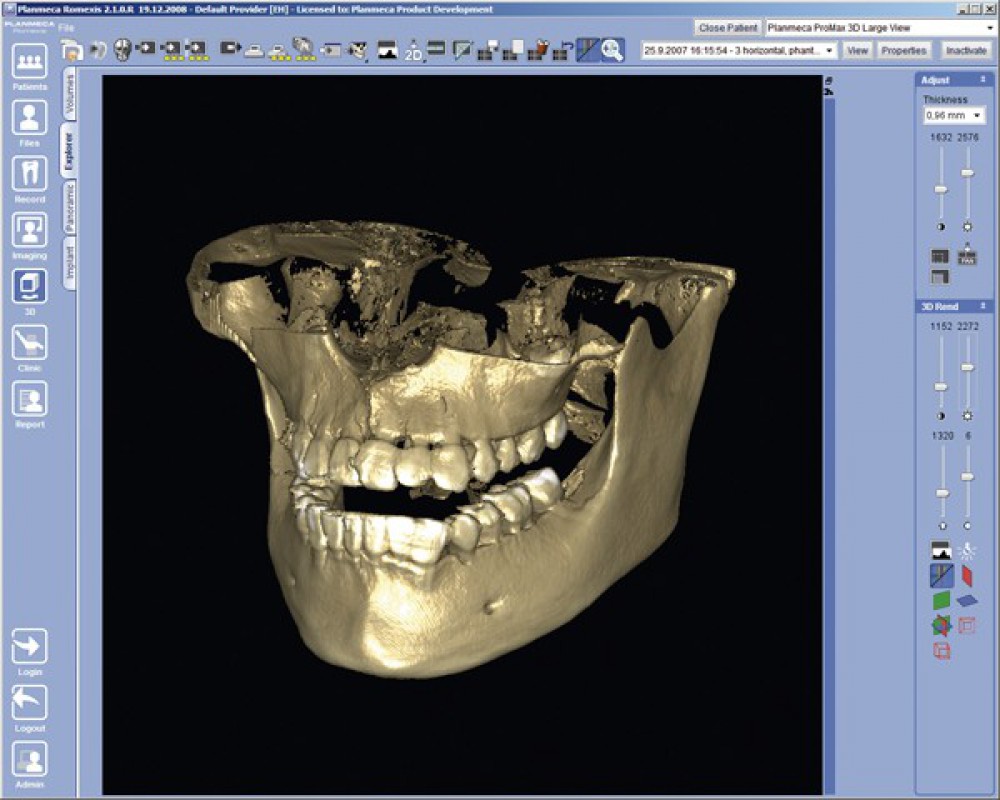Open the Thickness 0.96 mm dropdown
The image size is (1000, 800).
[953, 116]
